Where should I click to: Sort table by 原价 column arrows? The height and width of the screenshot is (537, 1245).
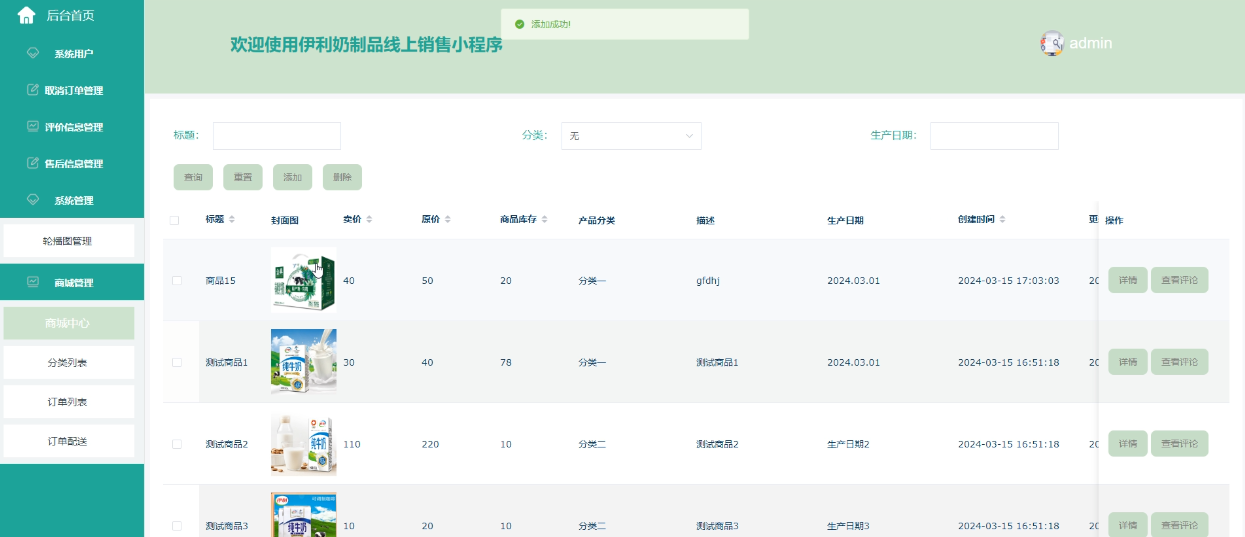pos(447,219)
